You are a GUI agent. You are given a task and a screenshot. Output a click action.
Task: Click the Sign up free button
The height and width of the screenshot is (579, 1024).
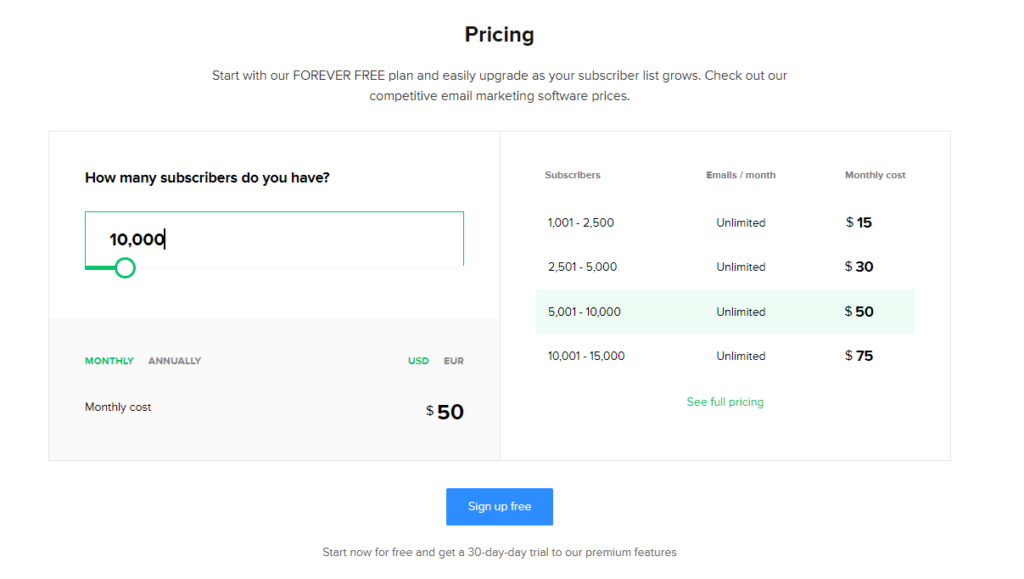click(499, 507)
